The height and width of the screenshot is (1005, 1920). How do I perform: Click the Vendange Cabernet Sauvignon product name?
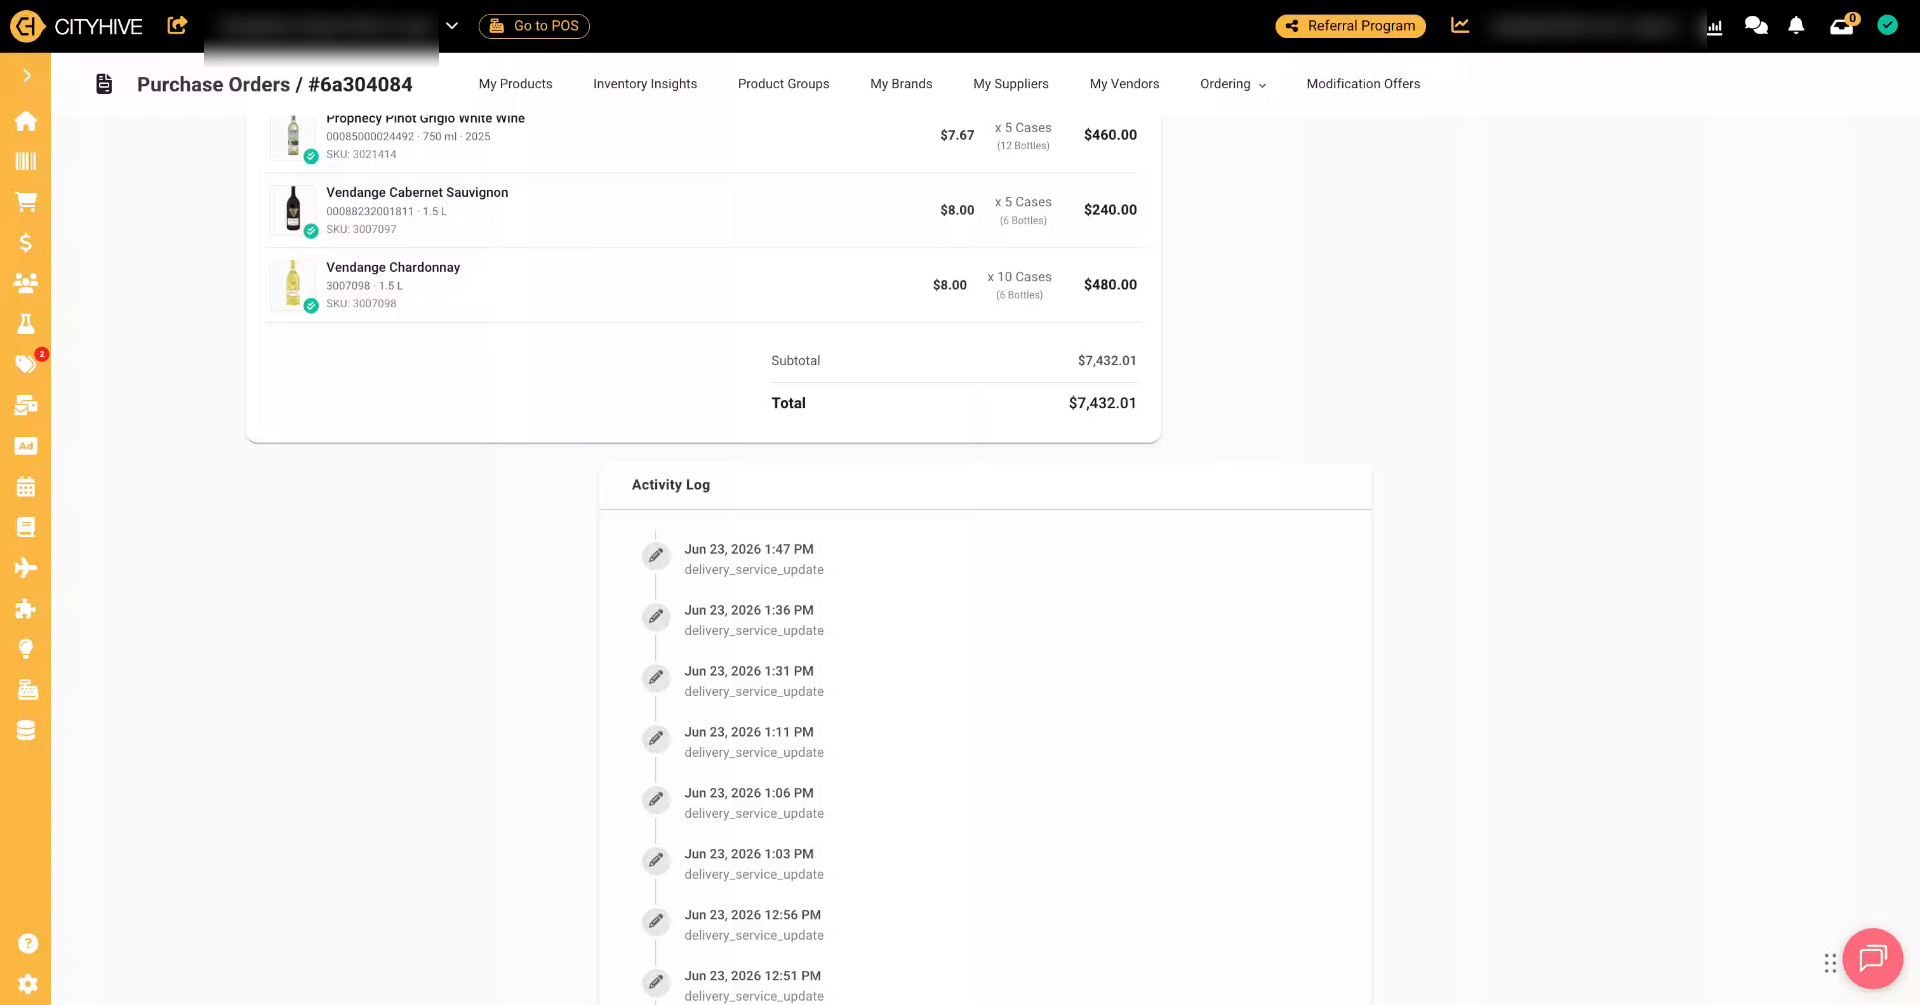point(417,193)
